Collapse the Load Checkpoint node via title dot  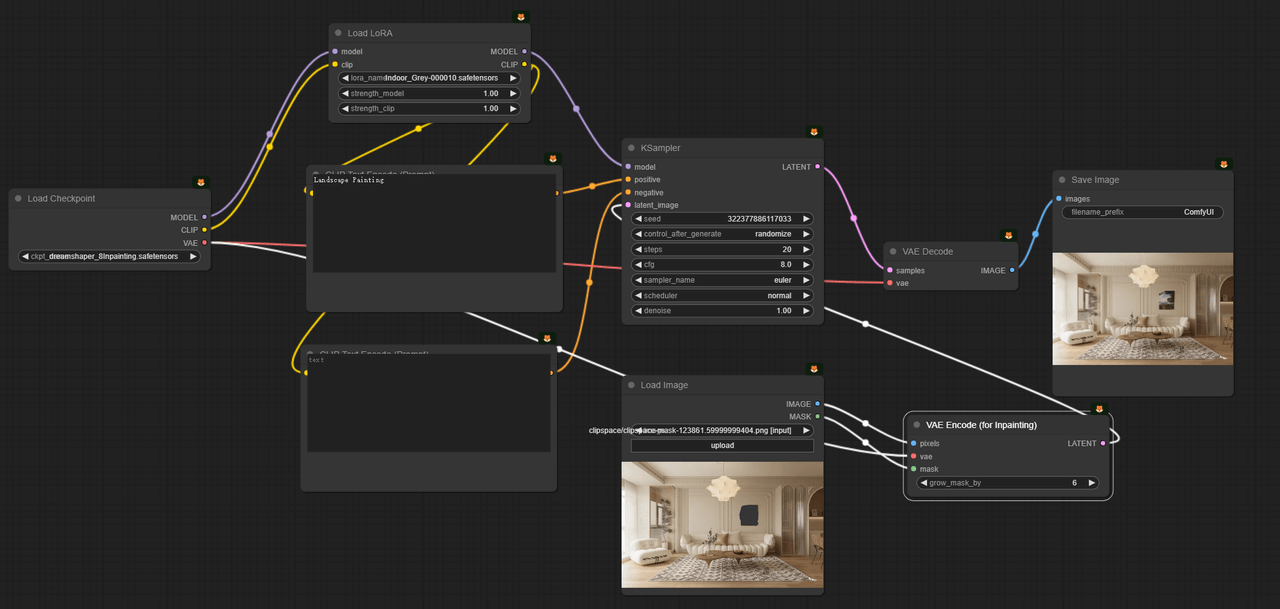19,198
